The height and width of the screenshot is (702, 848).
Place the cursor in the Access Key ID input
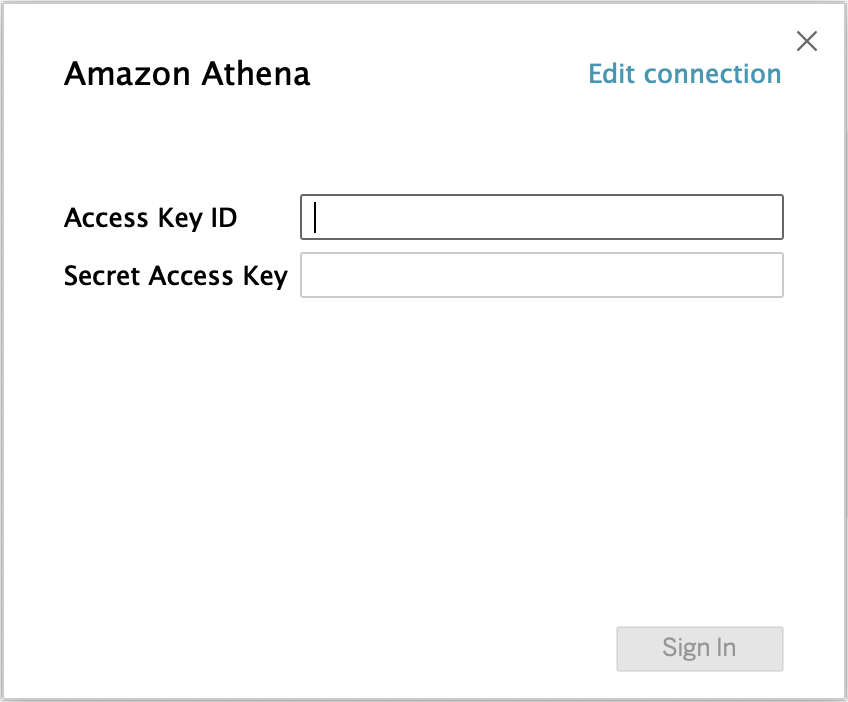coord(541,217)
